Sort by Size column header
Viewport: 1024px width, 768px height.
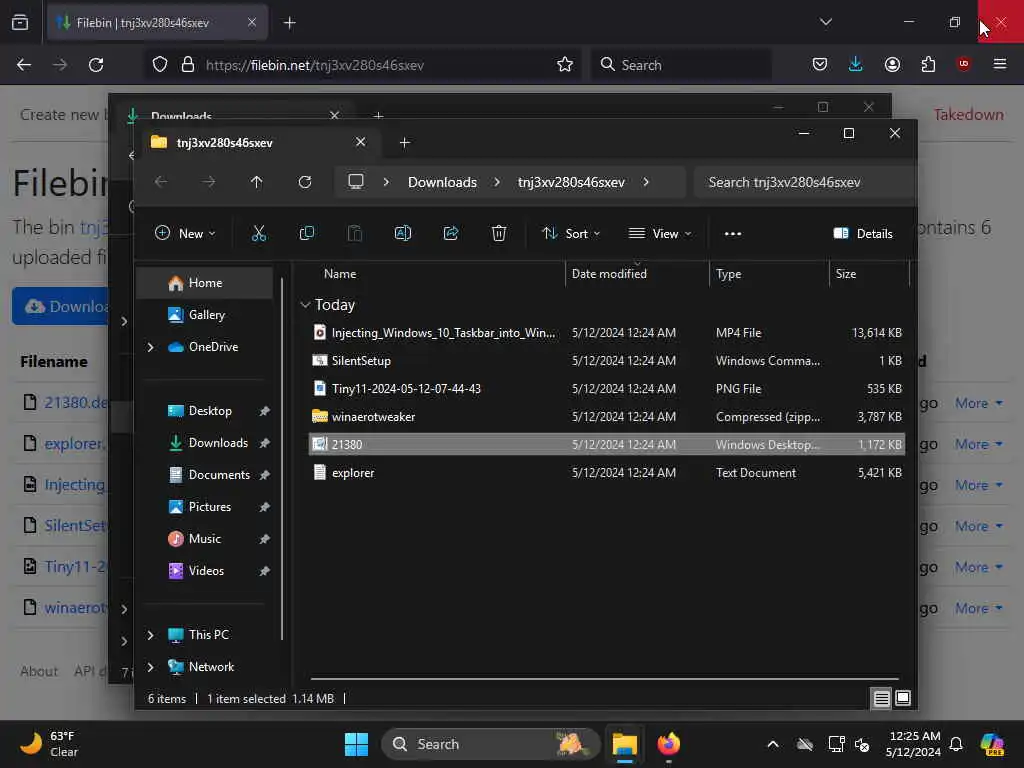846,274
